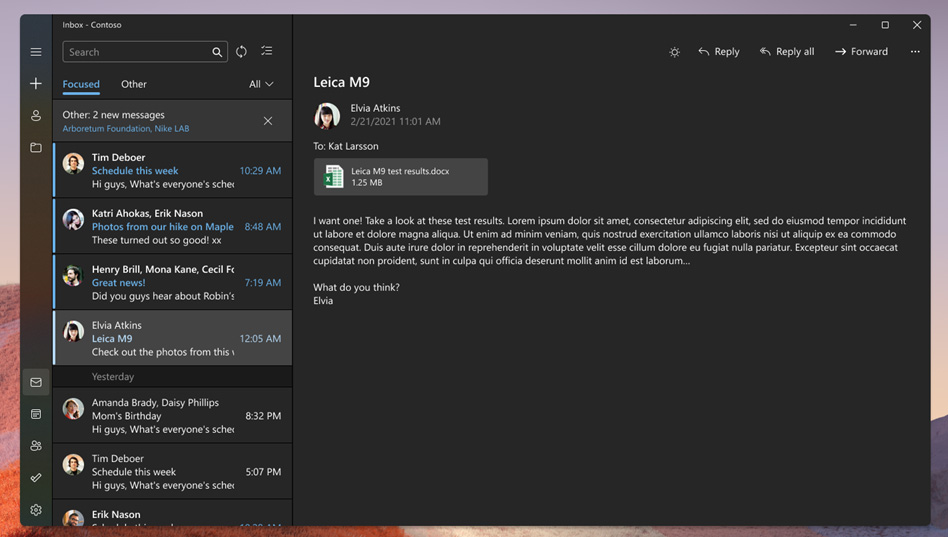The width and height of the screenshot is (948, 537).
Task: Open Great news! email from Henry Brill
Action: (x=172, y=282)
